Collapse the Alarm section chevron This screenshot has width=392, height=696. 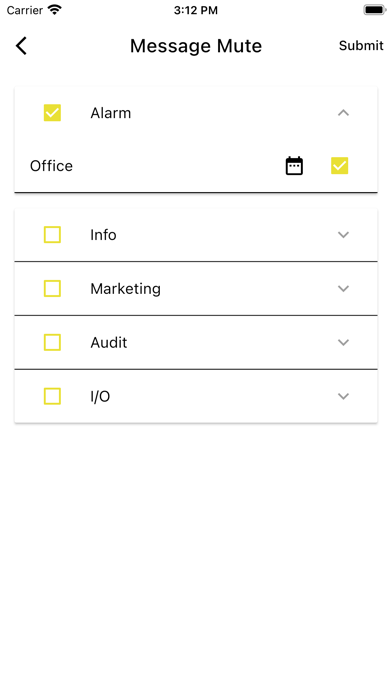[343, 113]
